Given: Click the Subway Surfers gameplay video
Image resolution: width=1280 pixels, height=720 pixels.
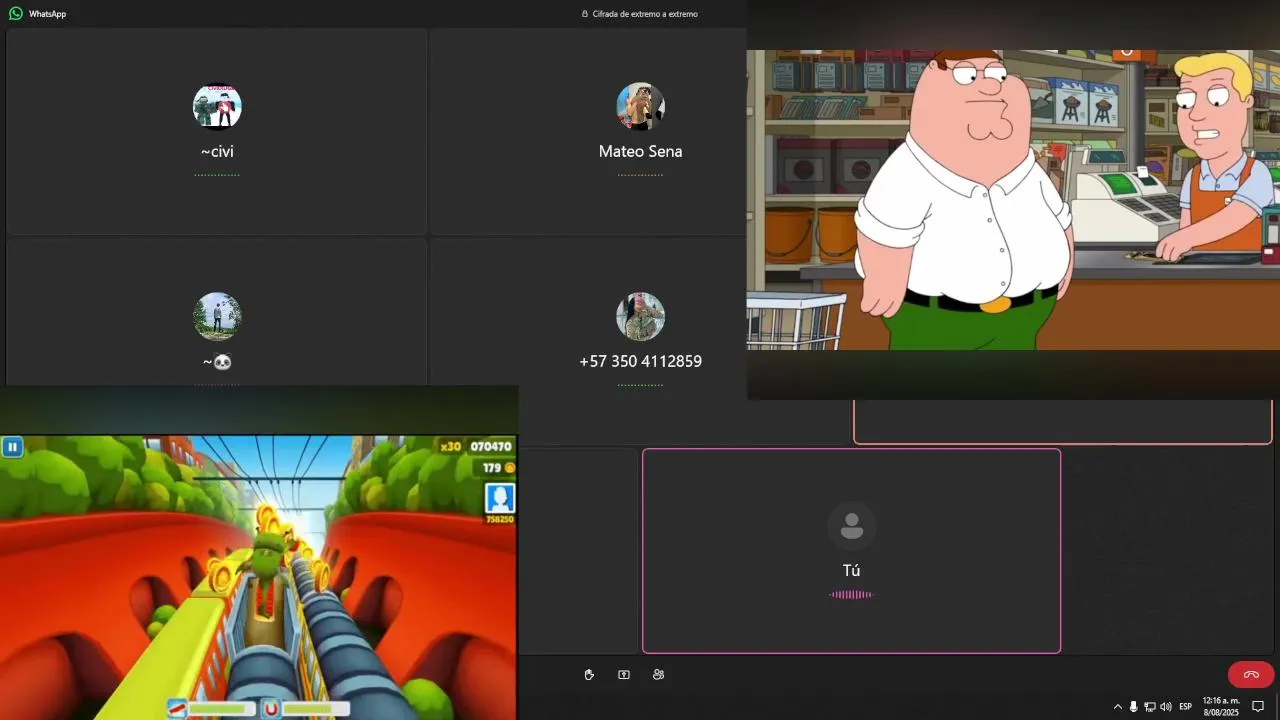Looking at the screenshot, I should 258,577.
